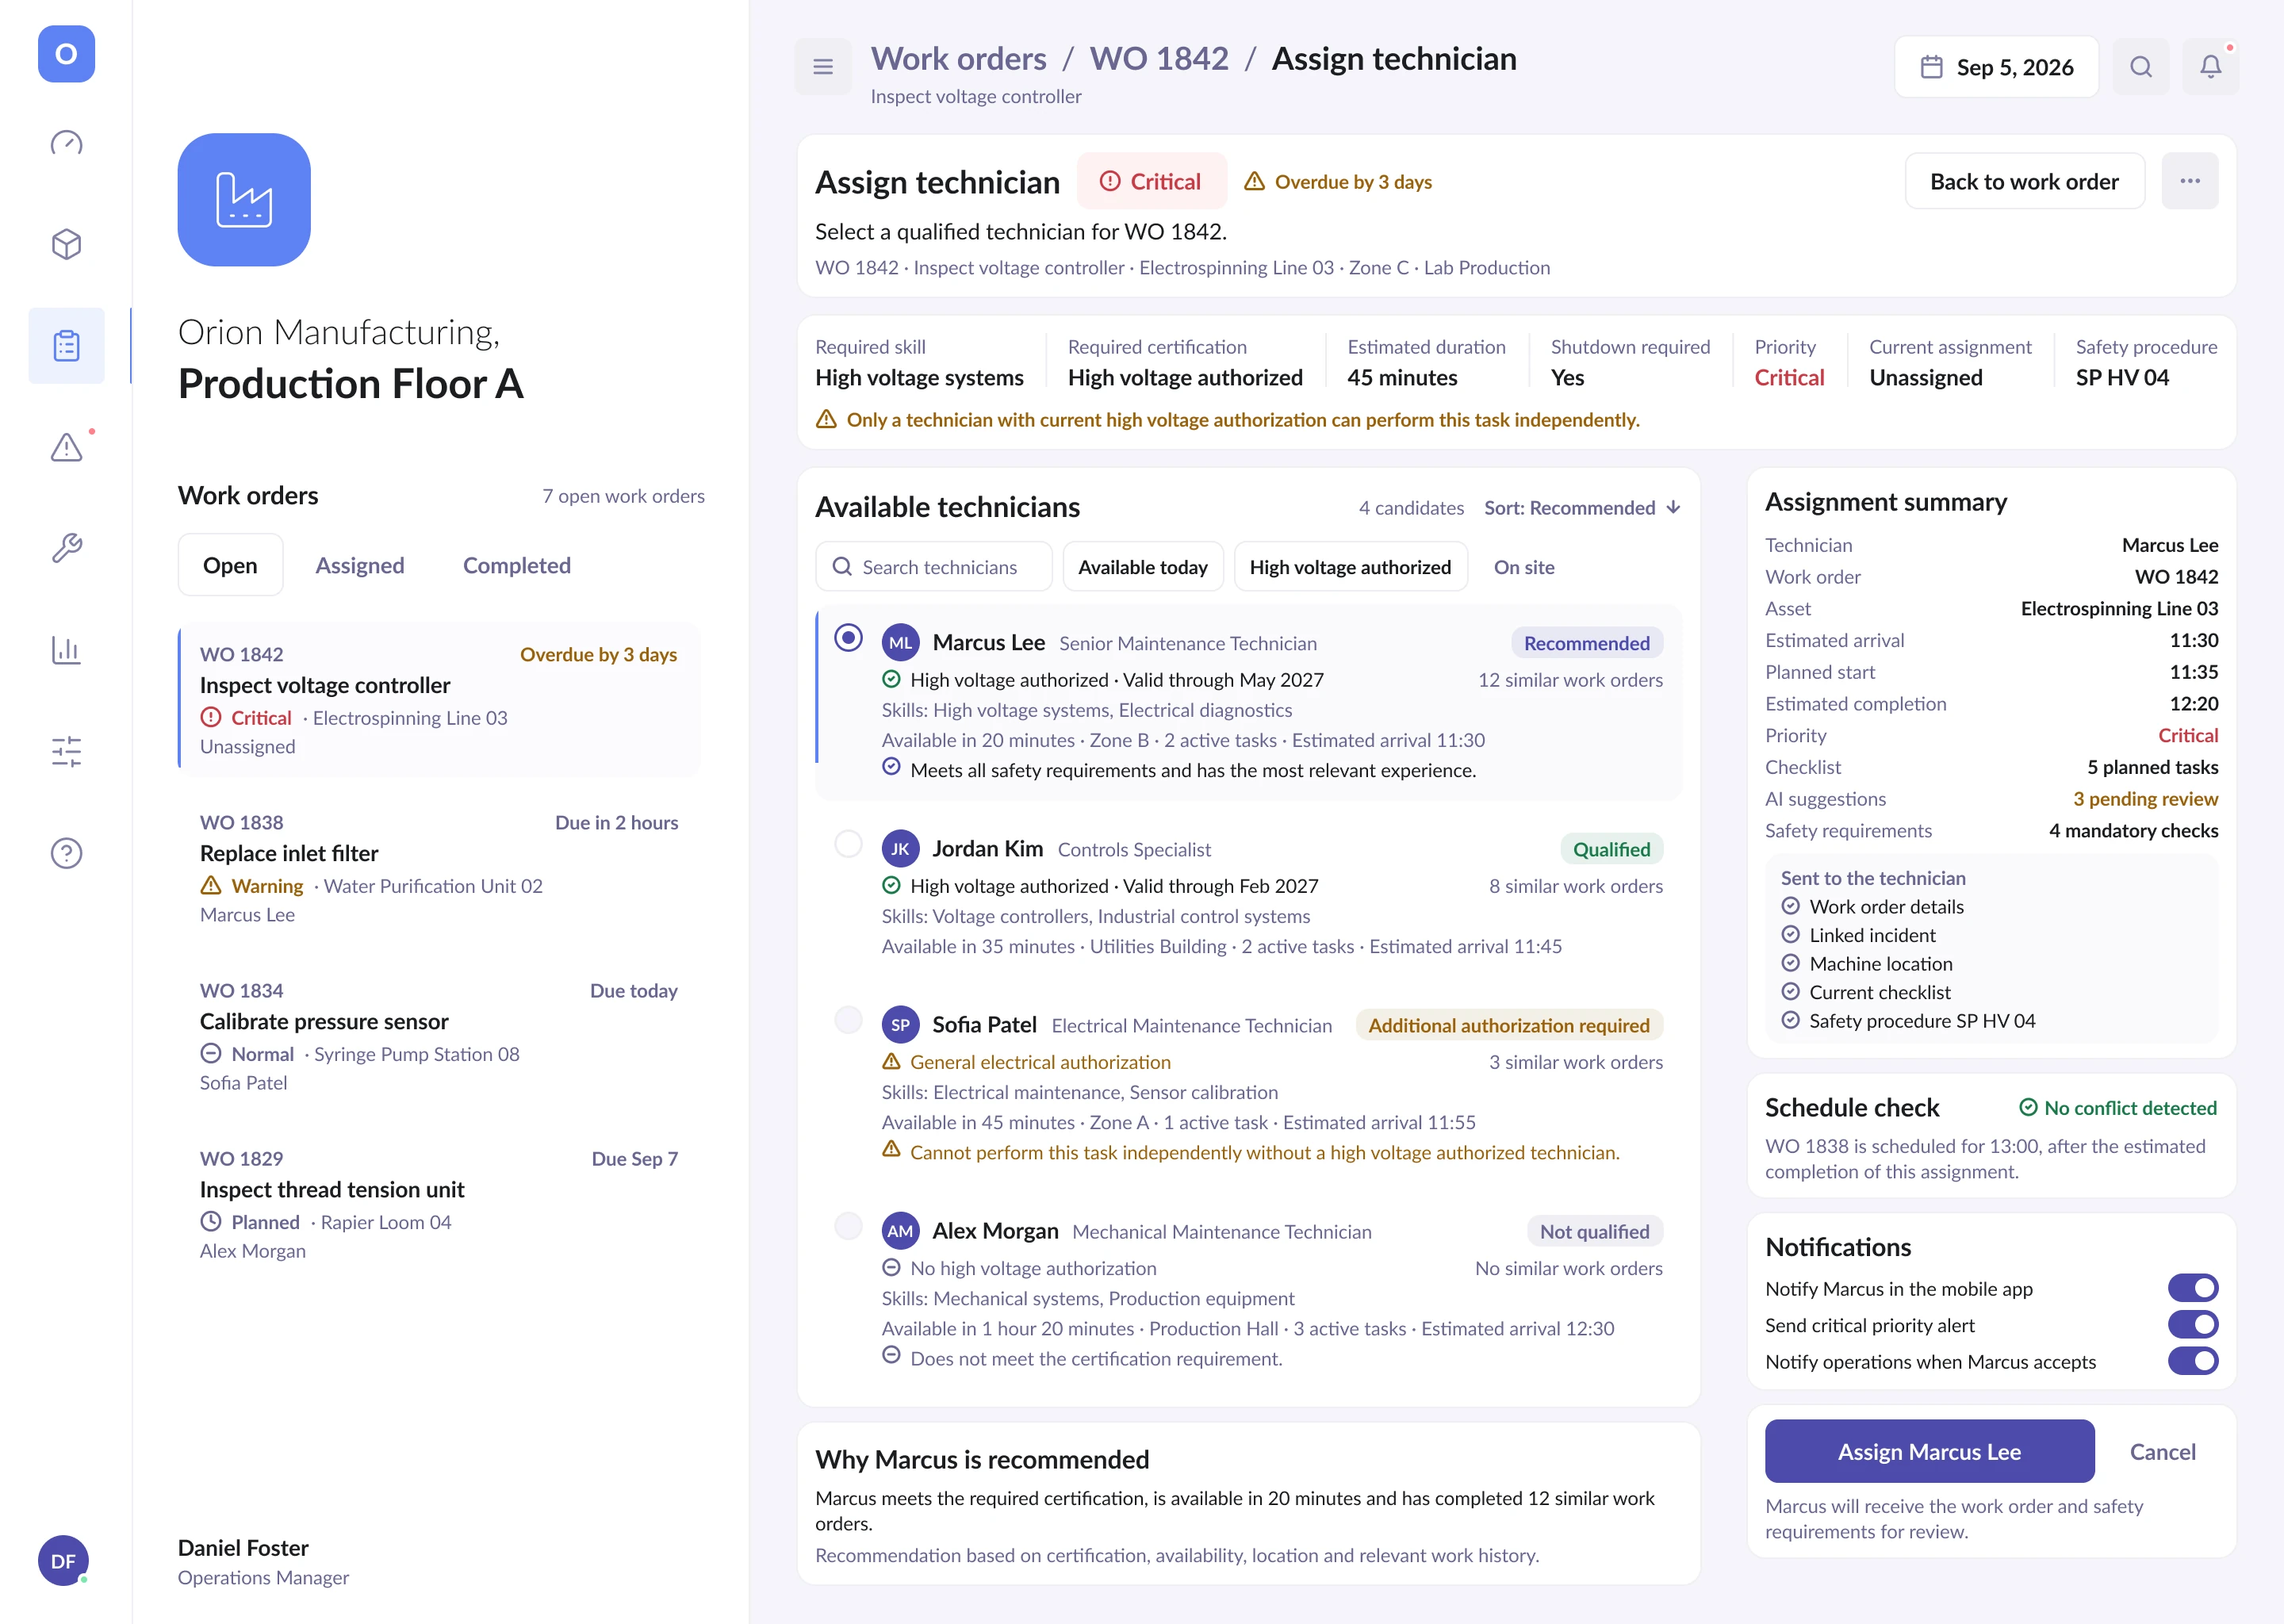The width and height of the screenshot is (2284, 1624).
Task: Toggle the Available today filter chip
Action: 1143,567
